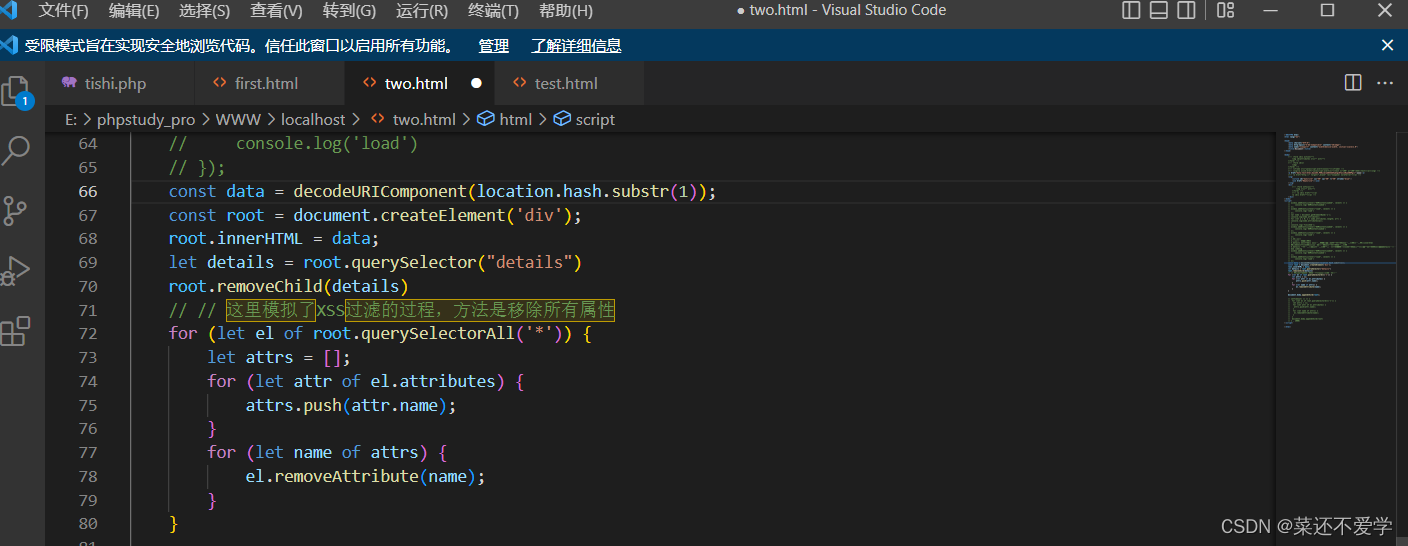1408x546 pixels.
Task: Click the VS Code logo icon
Action: [x=9, y=11]
